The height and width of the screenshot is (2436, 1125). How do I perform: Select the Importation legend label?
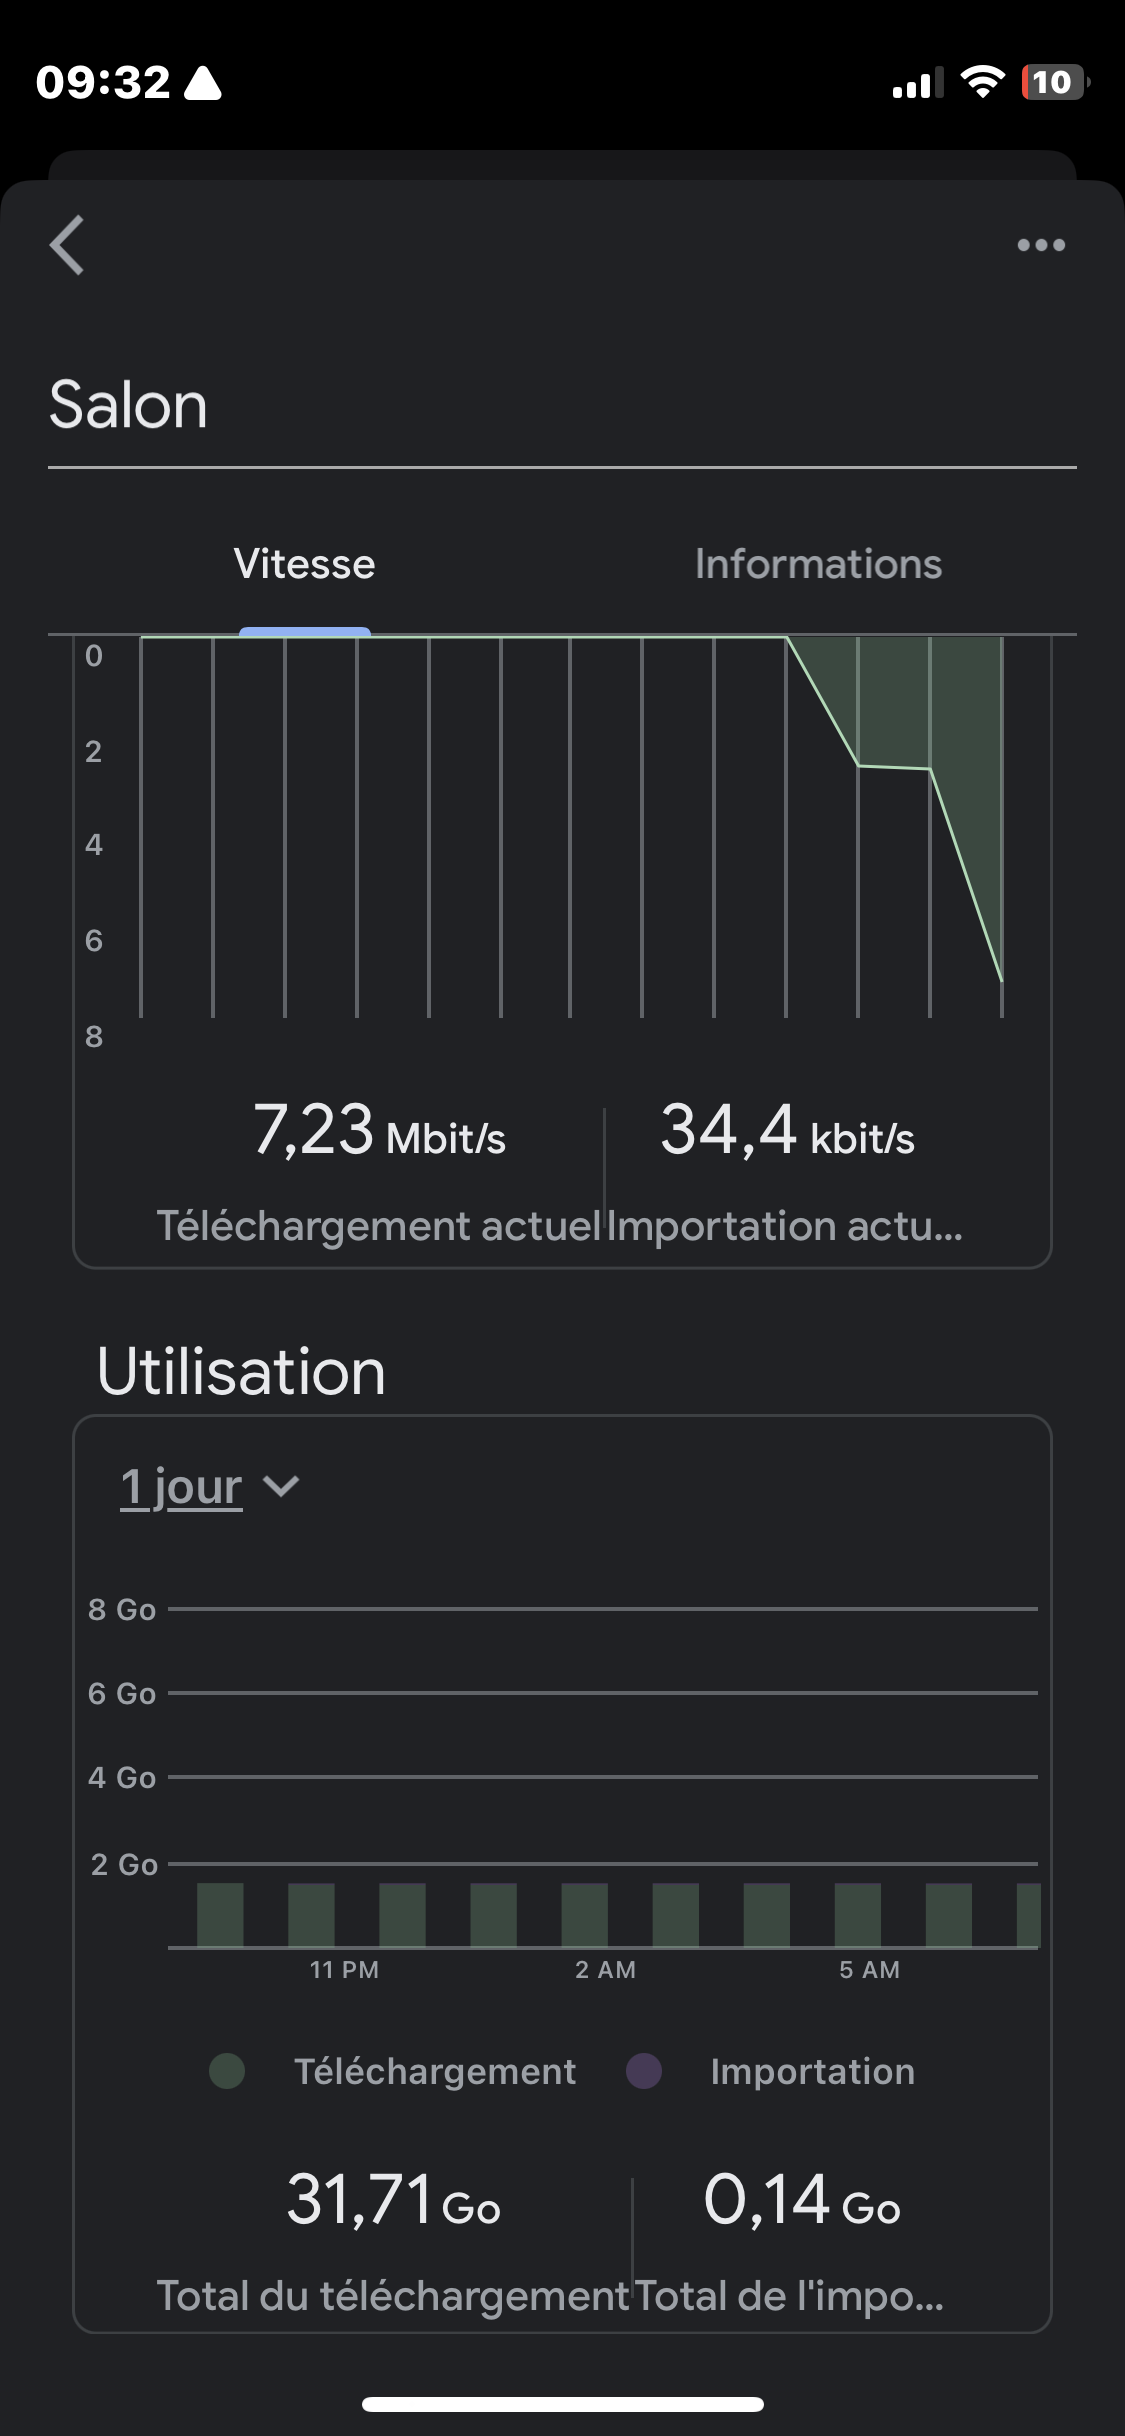812,2071
